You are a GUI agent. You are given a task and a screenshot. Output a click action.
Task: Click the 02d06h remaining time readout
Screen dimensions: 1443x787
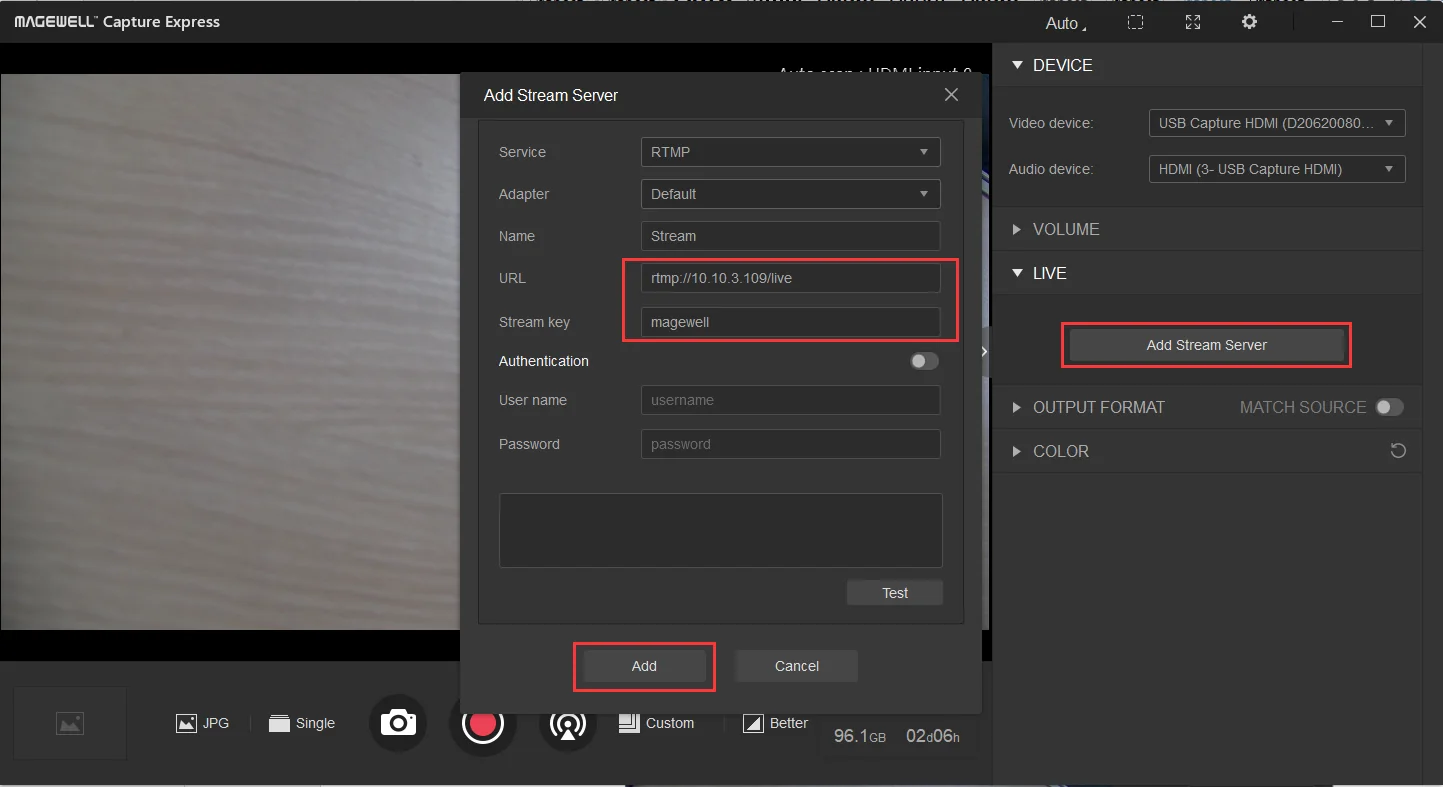coord(933,736)
